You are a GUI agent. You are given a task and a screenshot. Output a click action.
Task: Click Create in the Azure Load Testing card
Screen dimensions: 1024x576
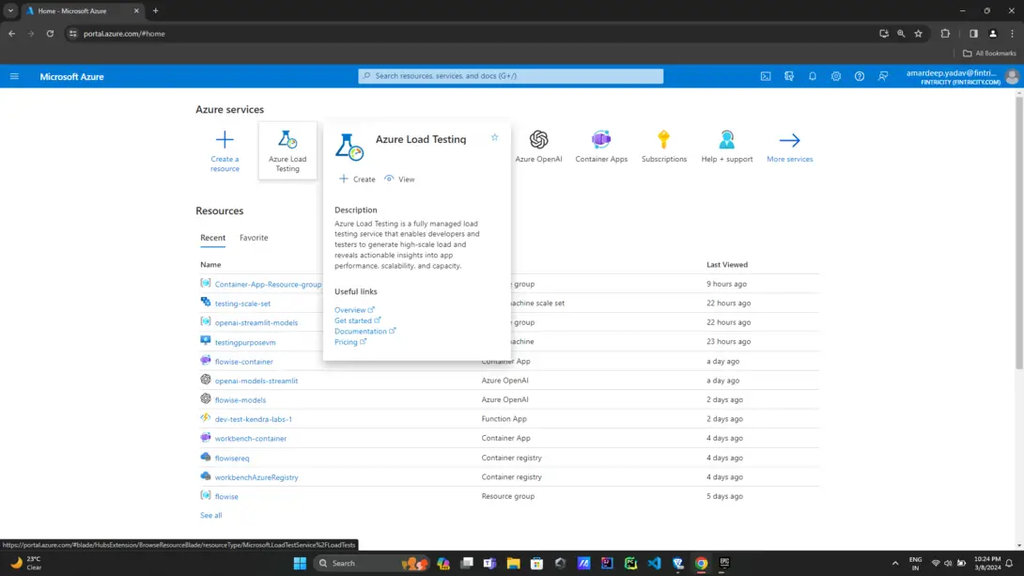tap(357, 179)
